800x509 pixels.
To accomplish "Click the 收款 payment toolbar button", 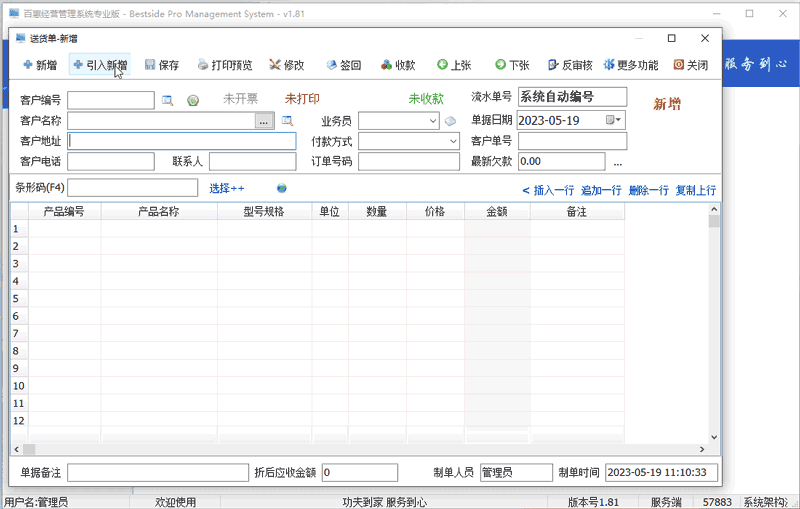I will 398,65.
